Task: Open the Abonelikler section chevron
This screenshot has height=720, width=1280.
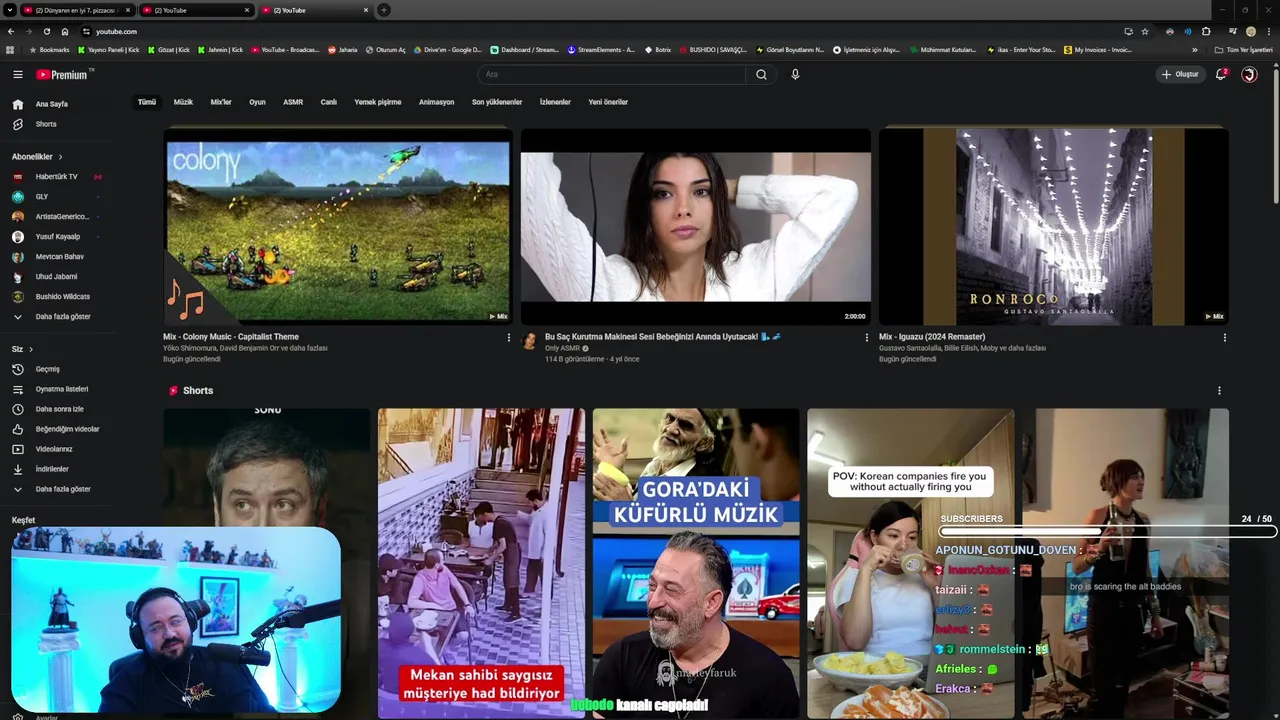Action: tap(60, 157)
